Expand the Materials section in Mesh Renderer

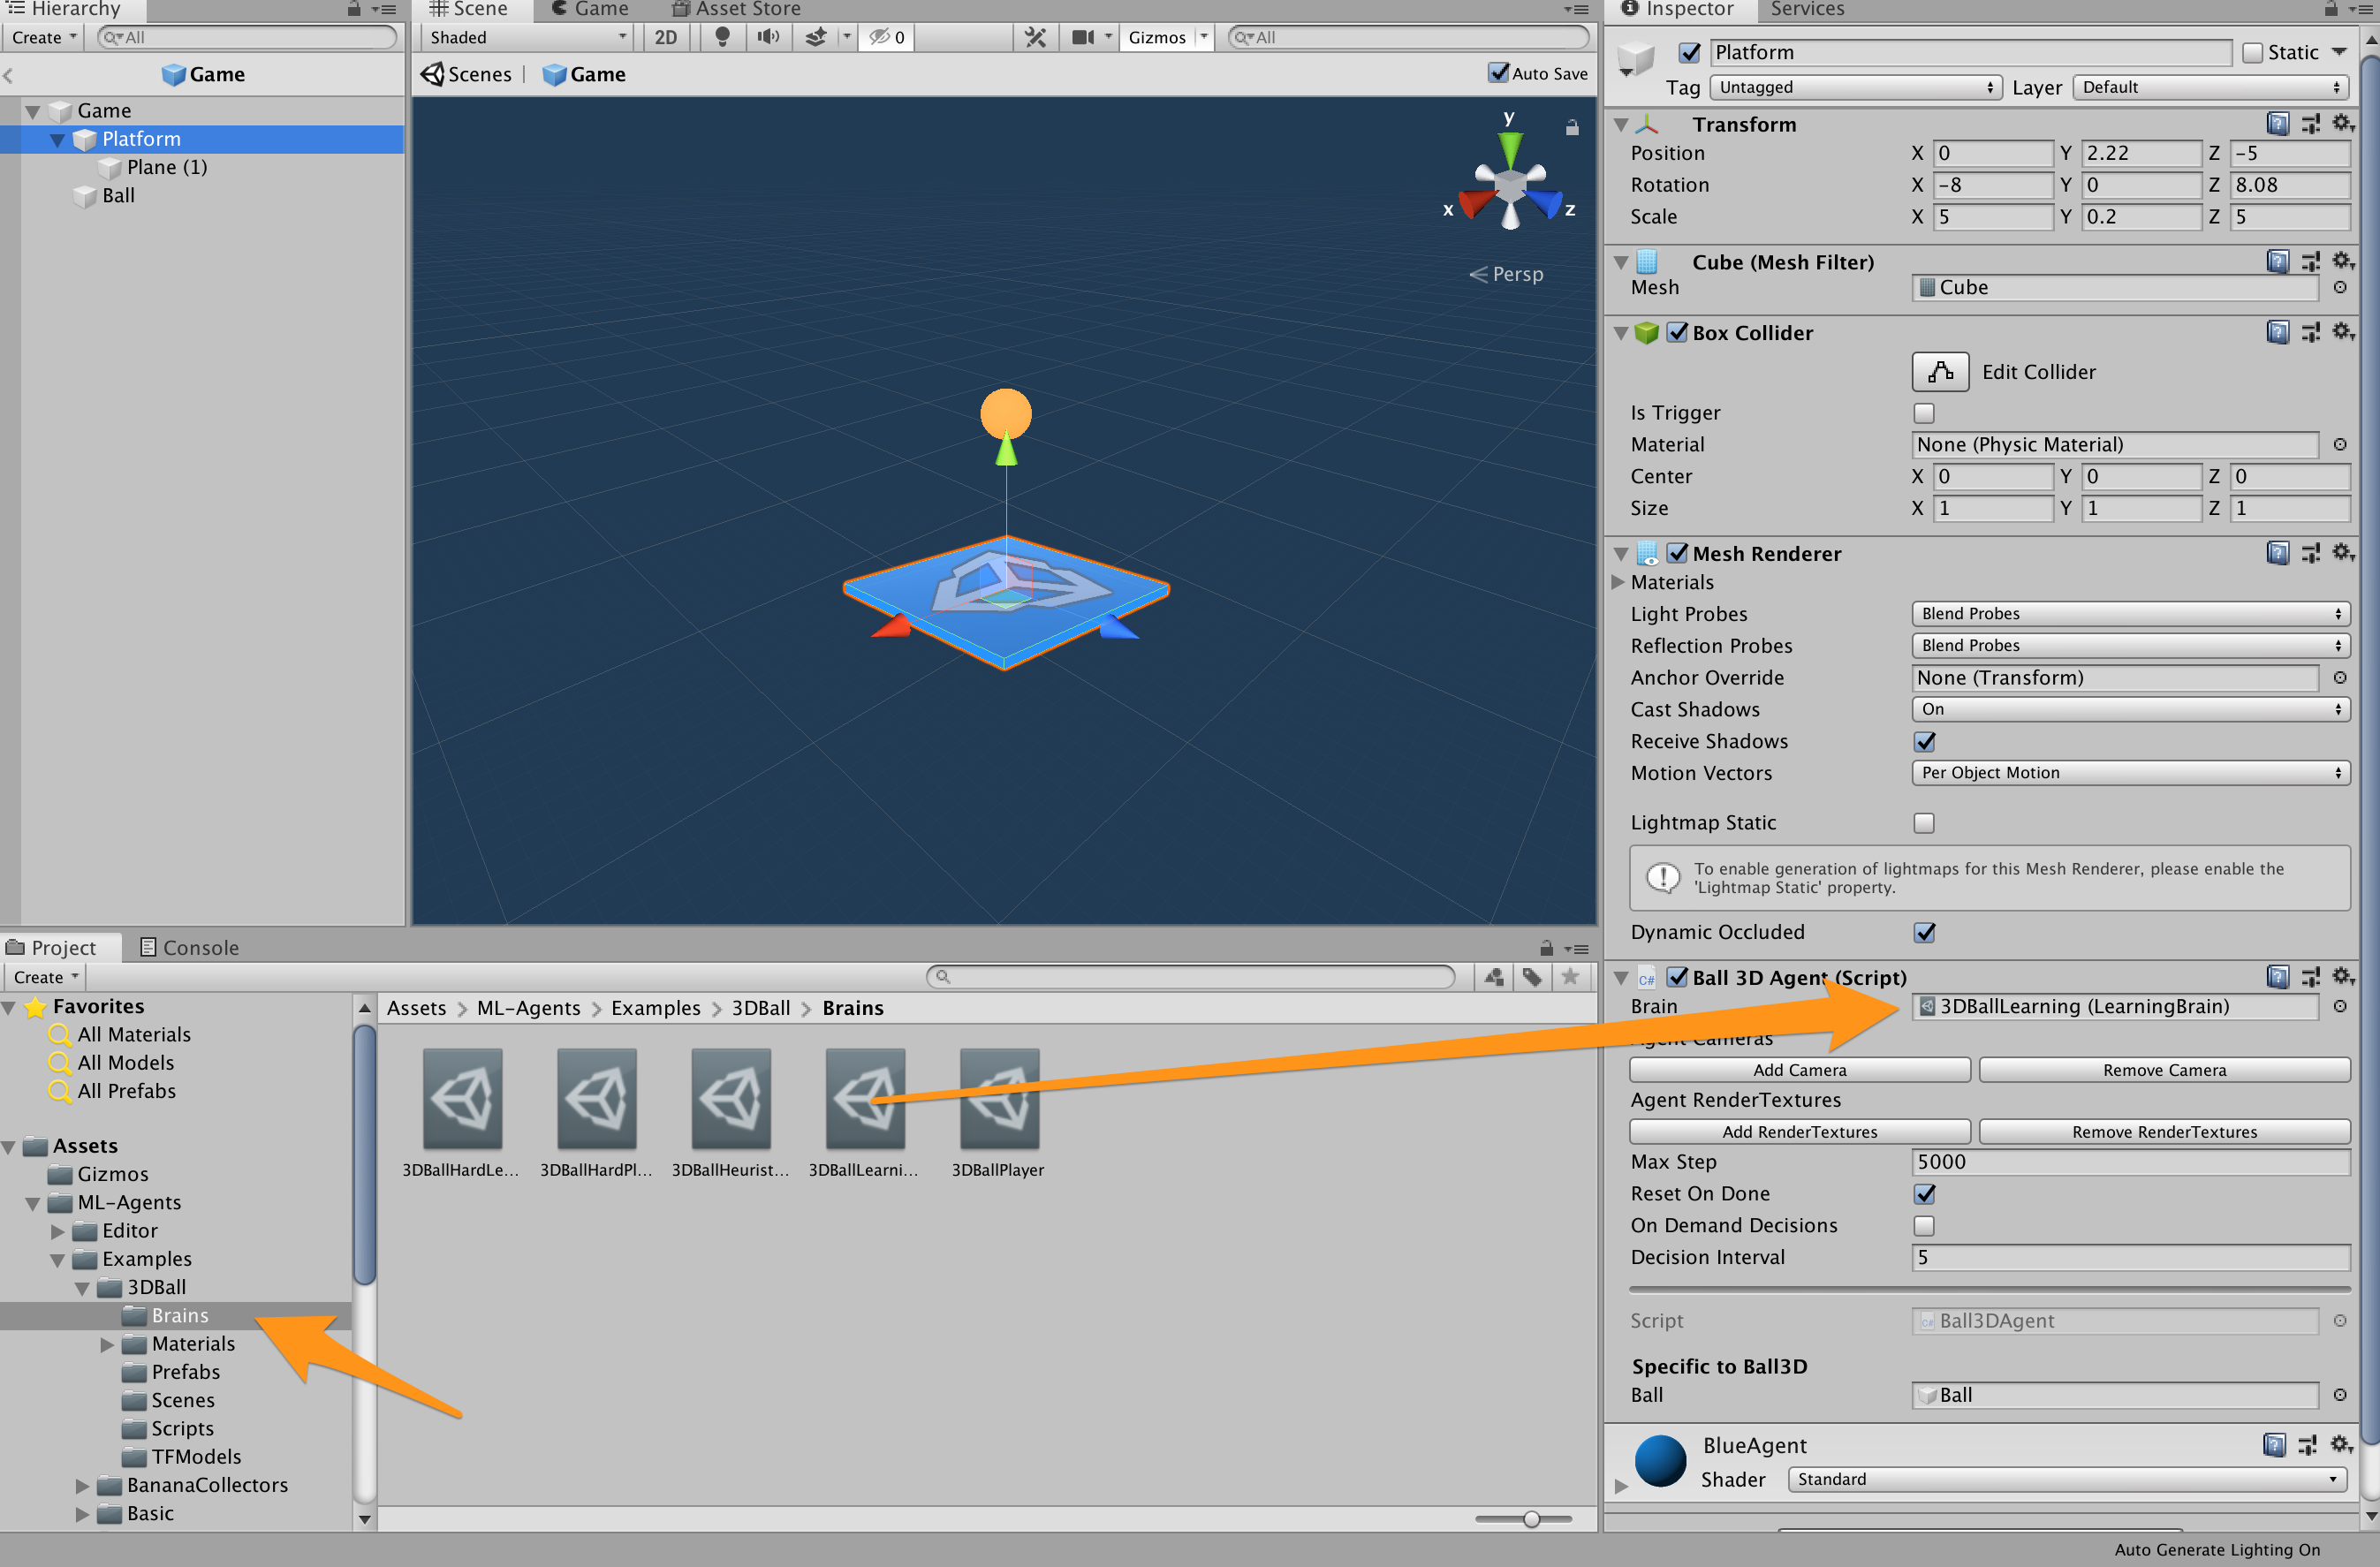click(x=1619, y=582)
